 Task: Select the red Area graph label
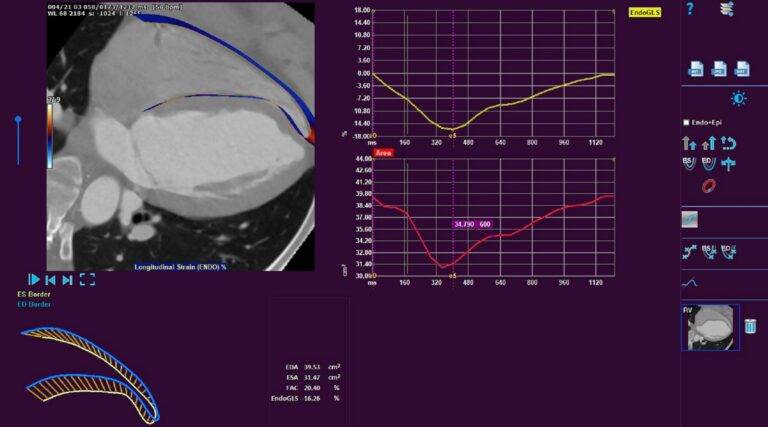383,153
